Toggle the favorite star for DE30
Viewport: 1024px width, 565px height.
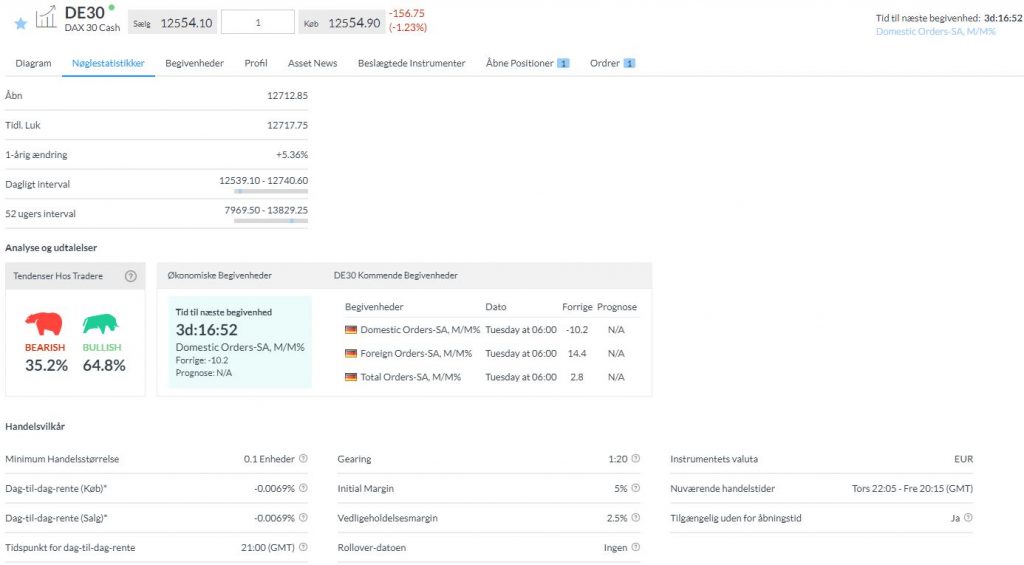pyautogui.click(x=20, y=24)
